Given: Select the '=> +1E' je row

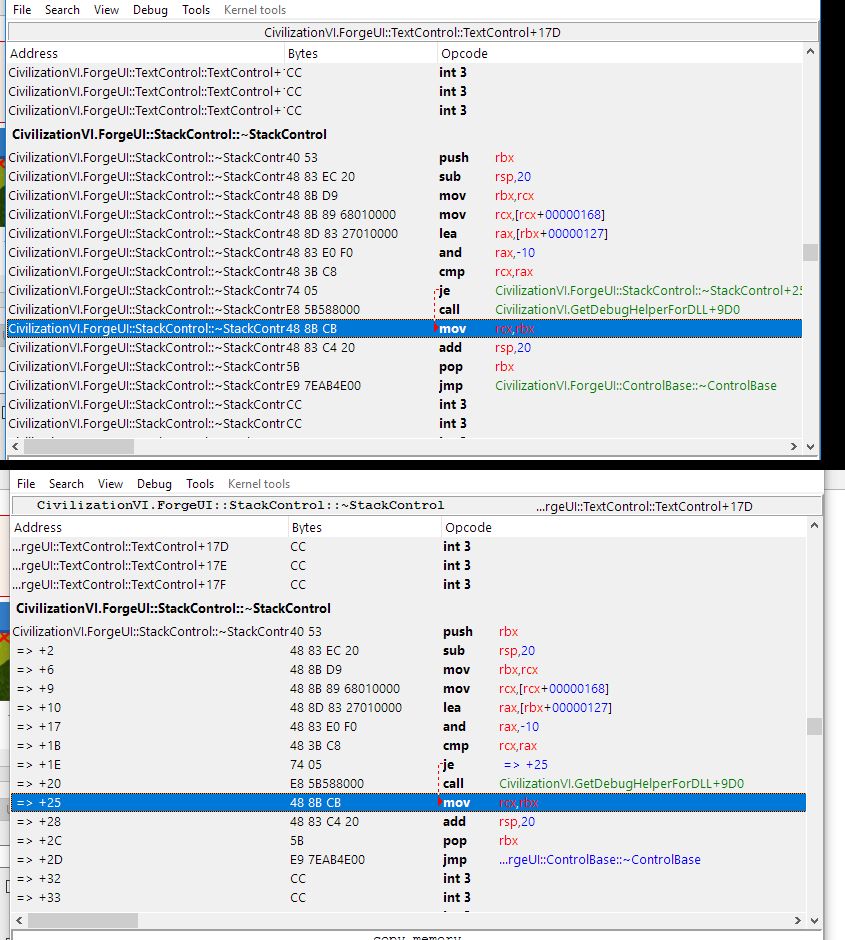Looking at the screenshot, I should [x=409, y=764].
